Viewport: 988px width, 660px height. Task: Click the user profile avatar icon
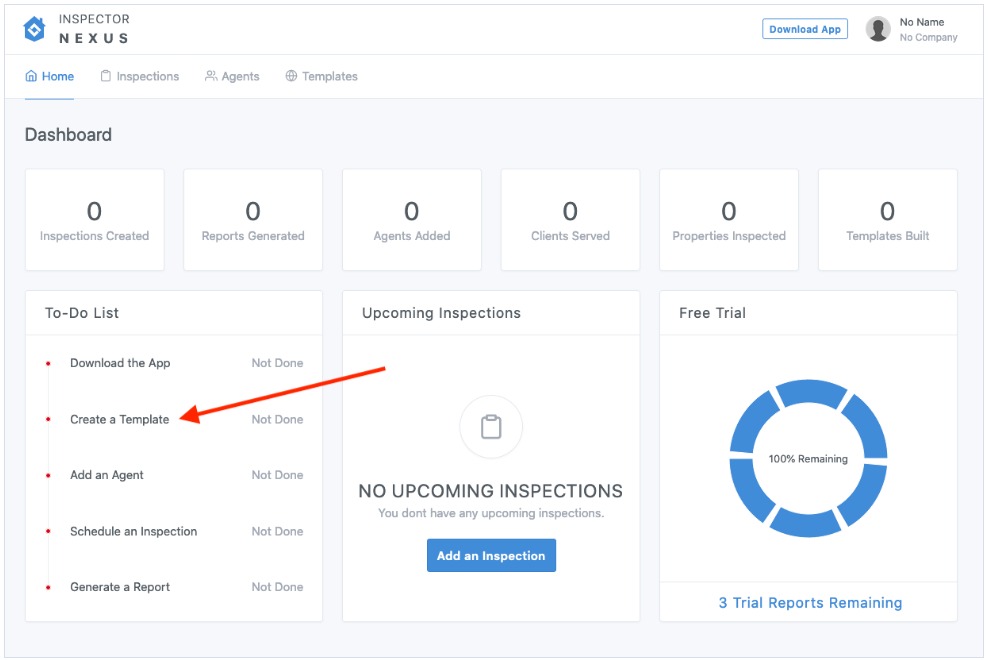pyautogui.click(x=878, y=29)
